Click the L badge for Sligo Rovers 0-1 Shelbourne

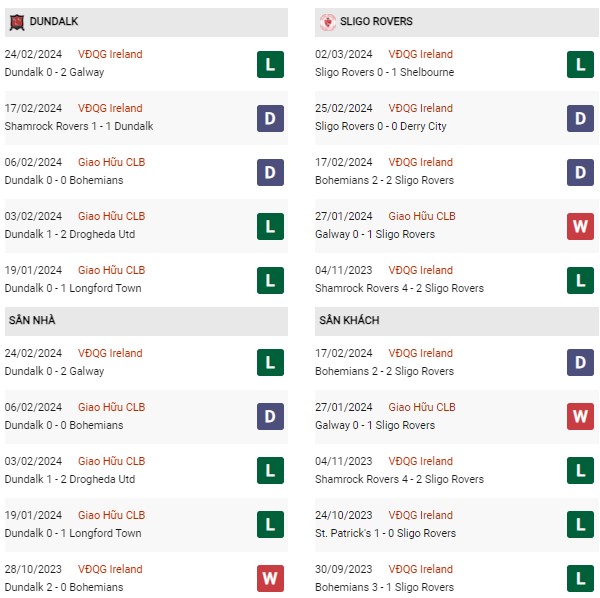(580, 64)
